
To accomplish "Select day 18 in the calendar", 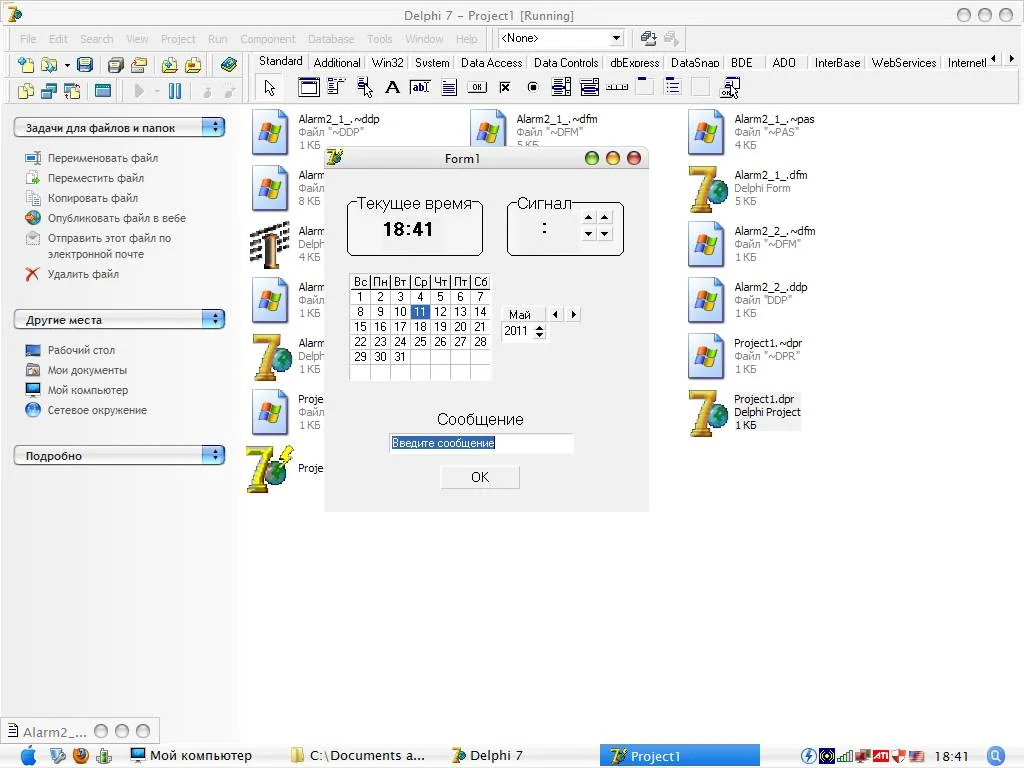I will pyautogui.click(x=420, y=327).
